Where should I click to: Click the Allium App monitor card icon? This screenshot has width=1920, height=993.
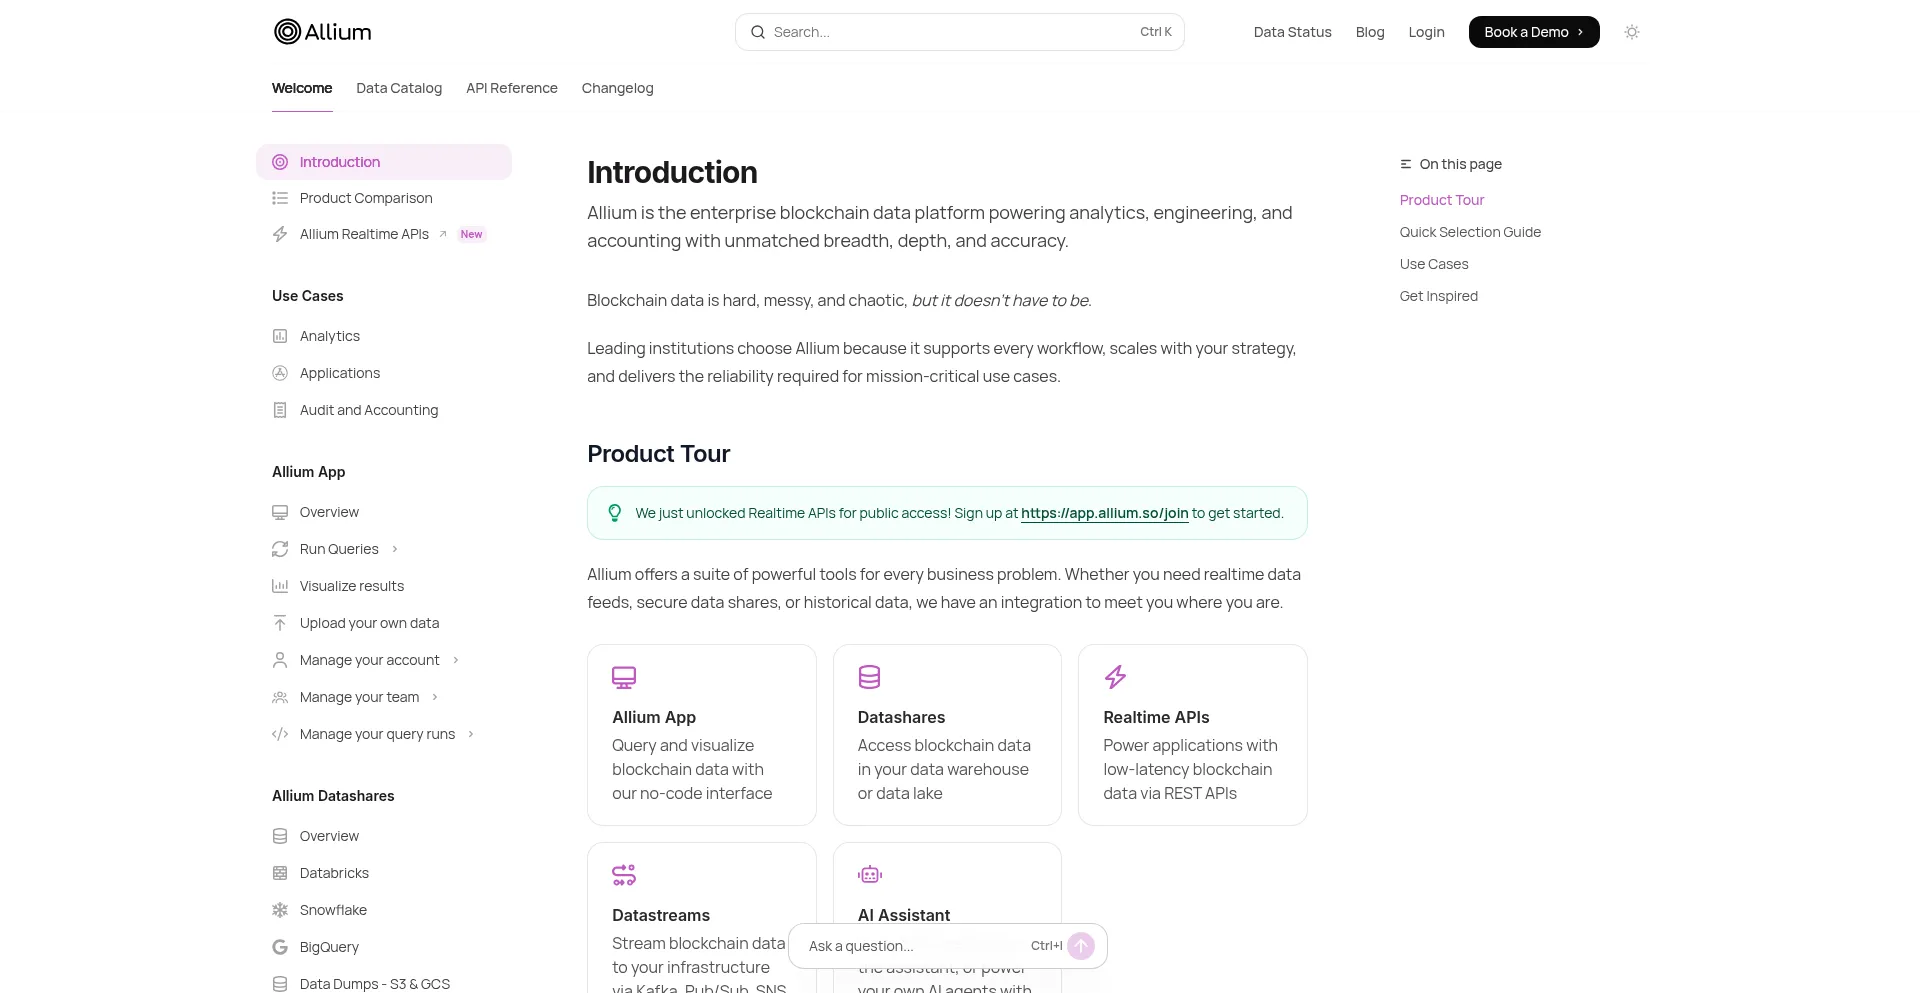(x=624, y=677)
